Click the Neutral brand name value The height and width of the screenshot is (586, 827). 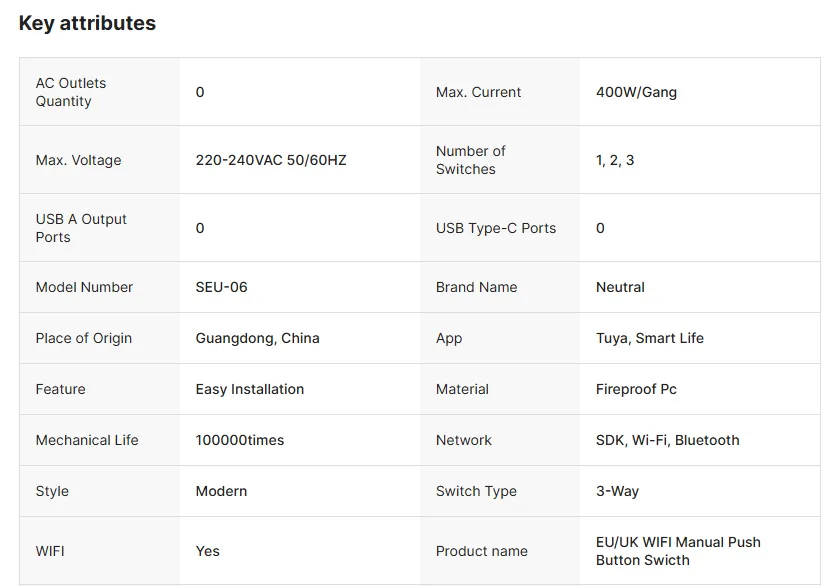tap(620, 287)
